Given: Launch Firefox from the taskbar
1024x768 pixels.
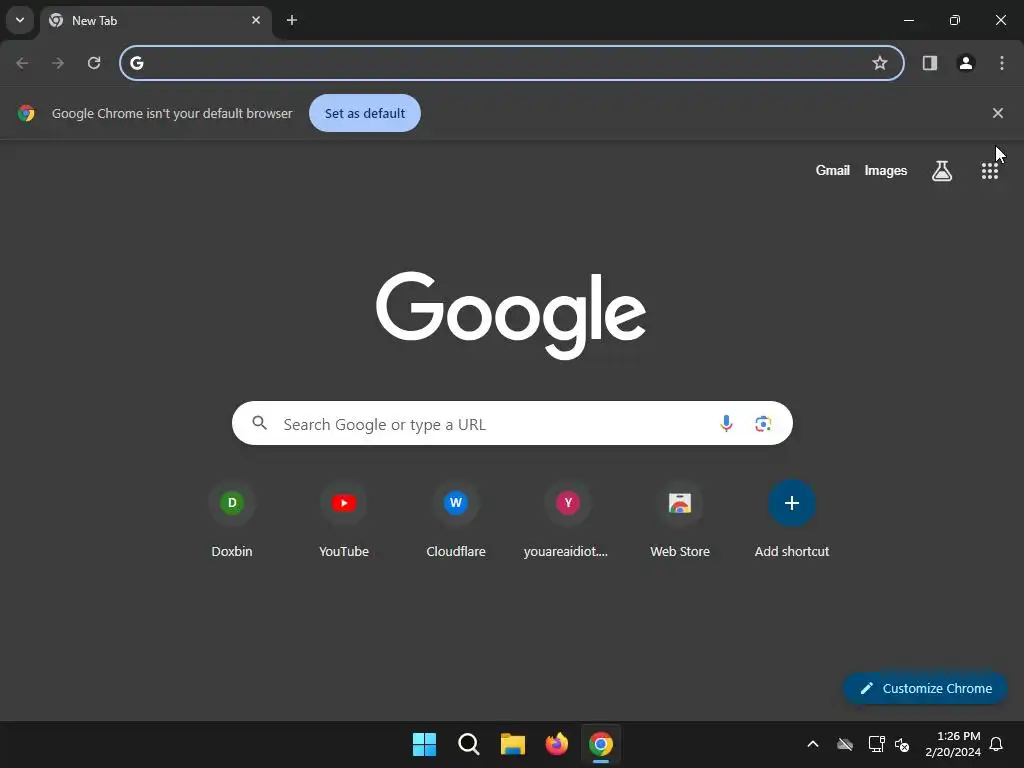Looking at the screenshot, I should pos(556,744).
